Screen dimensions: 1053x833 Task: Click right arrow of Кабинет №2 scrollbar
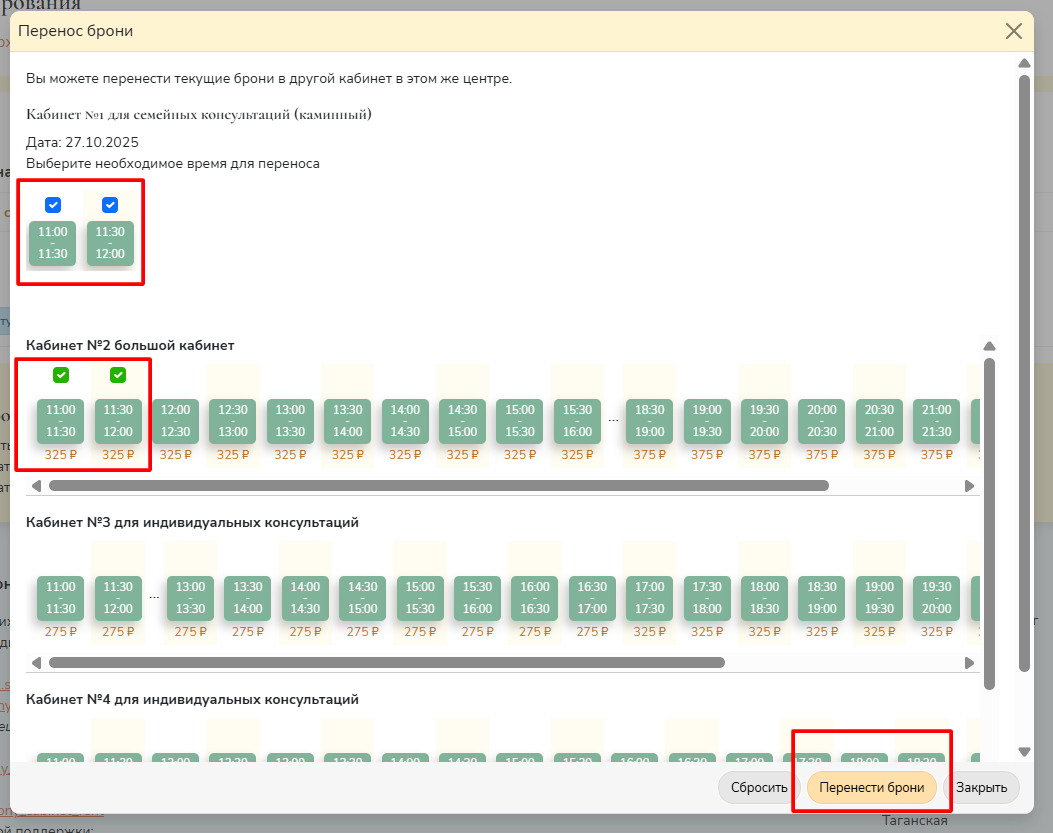click(x=968, y=486)
